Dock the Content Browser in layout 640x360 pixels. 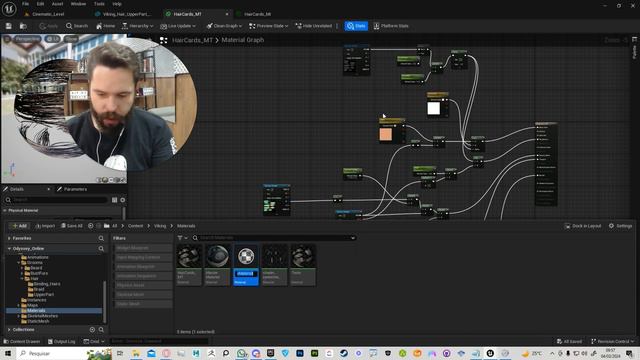(x=583, y=226)
